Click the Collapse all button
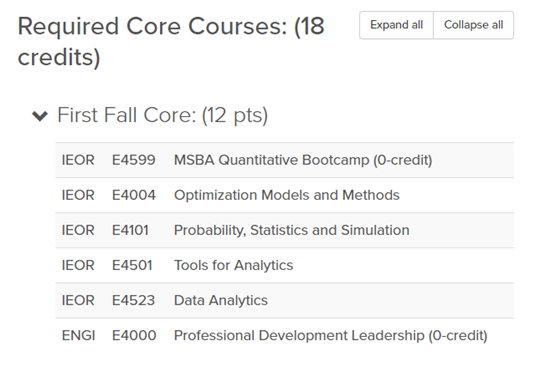The height and width of the screenshot is (366, 550). pos(474,25)
